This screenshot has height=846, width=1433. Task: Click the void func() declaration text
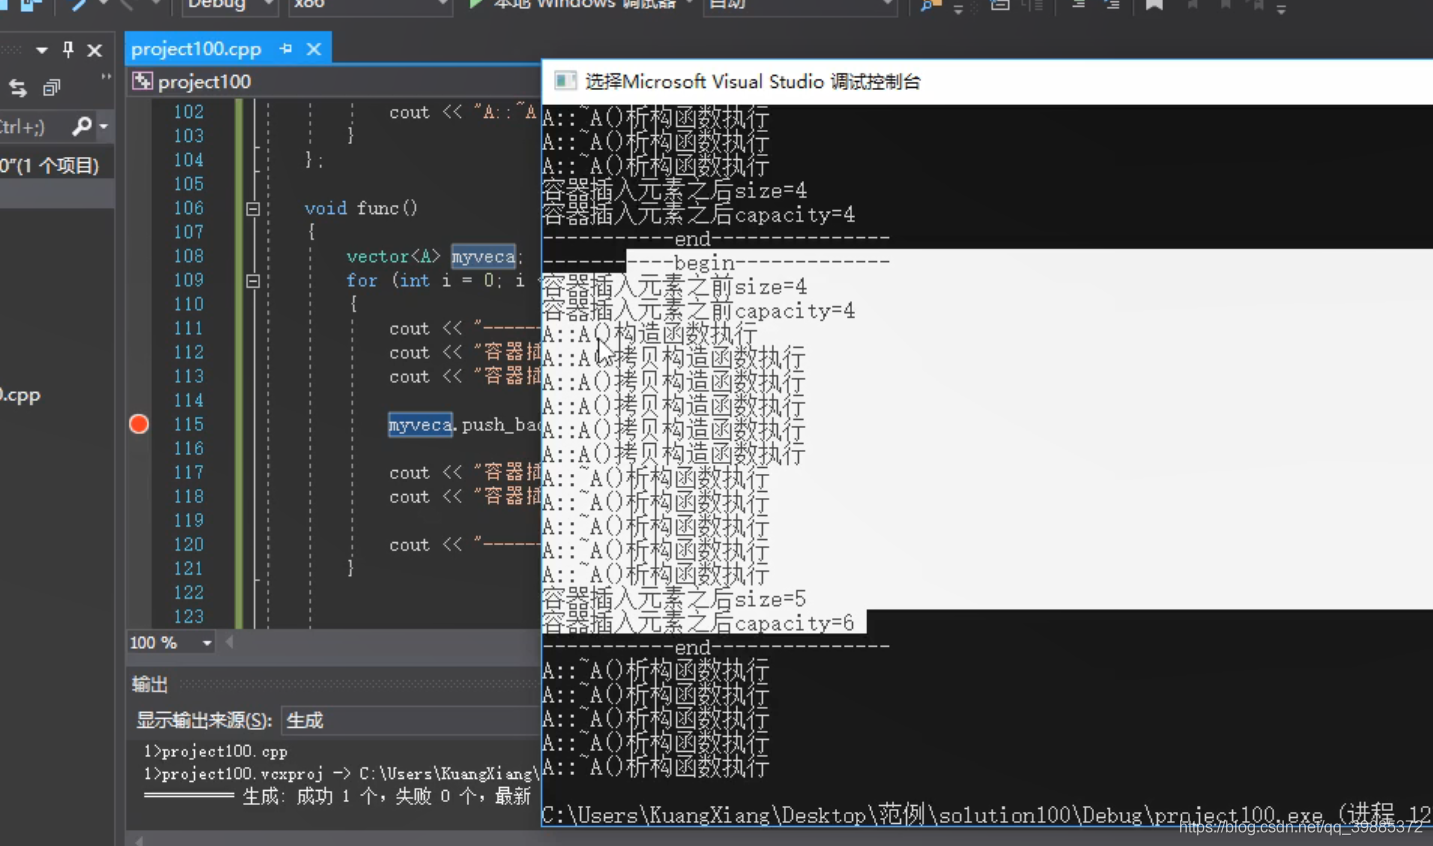click(x=361, y=208)
